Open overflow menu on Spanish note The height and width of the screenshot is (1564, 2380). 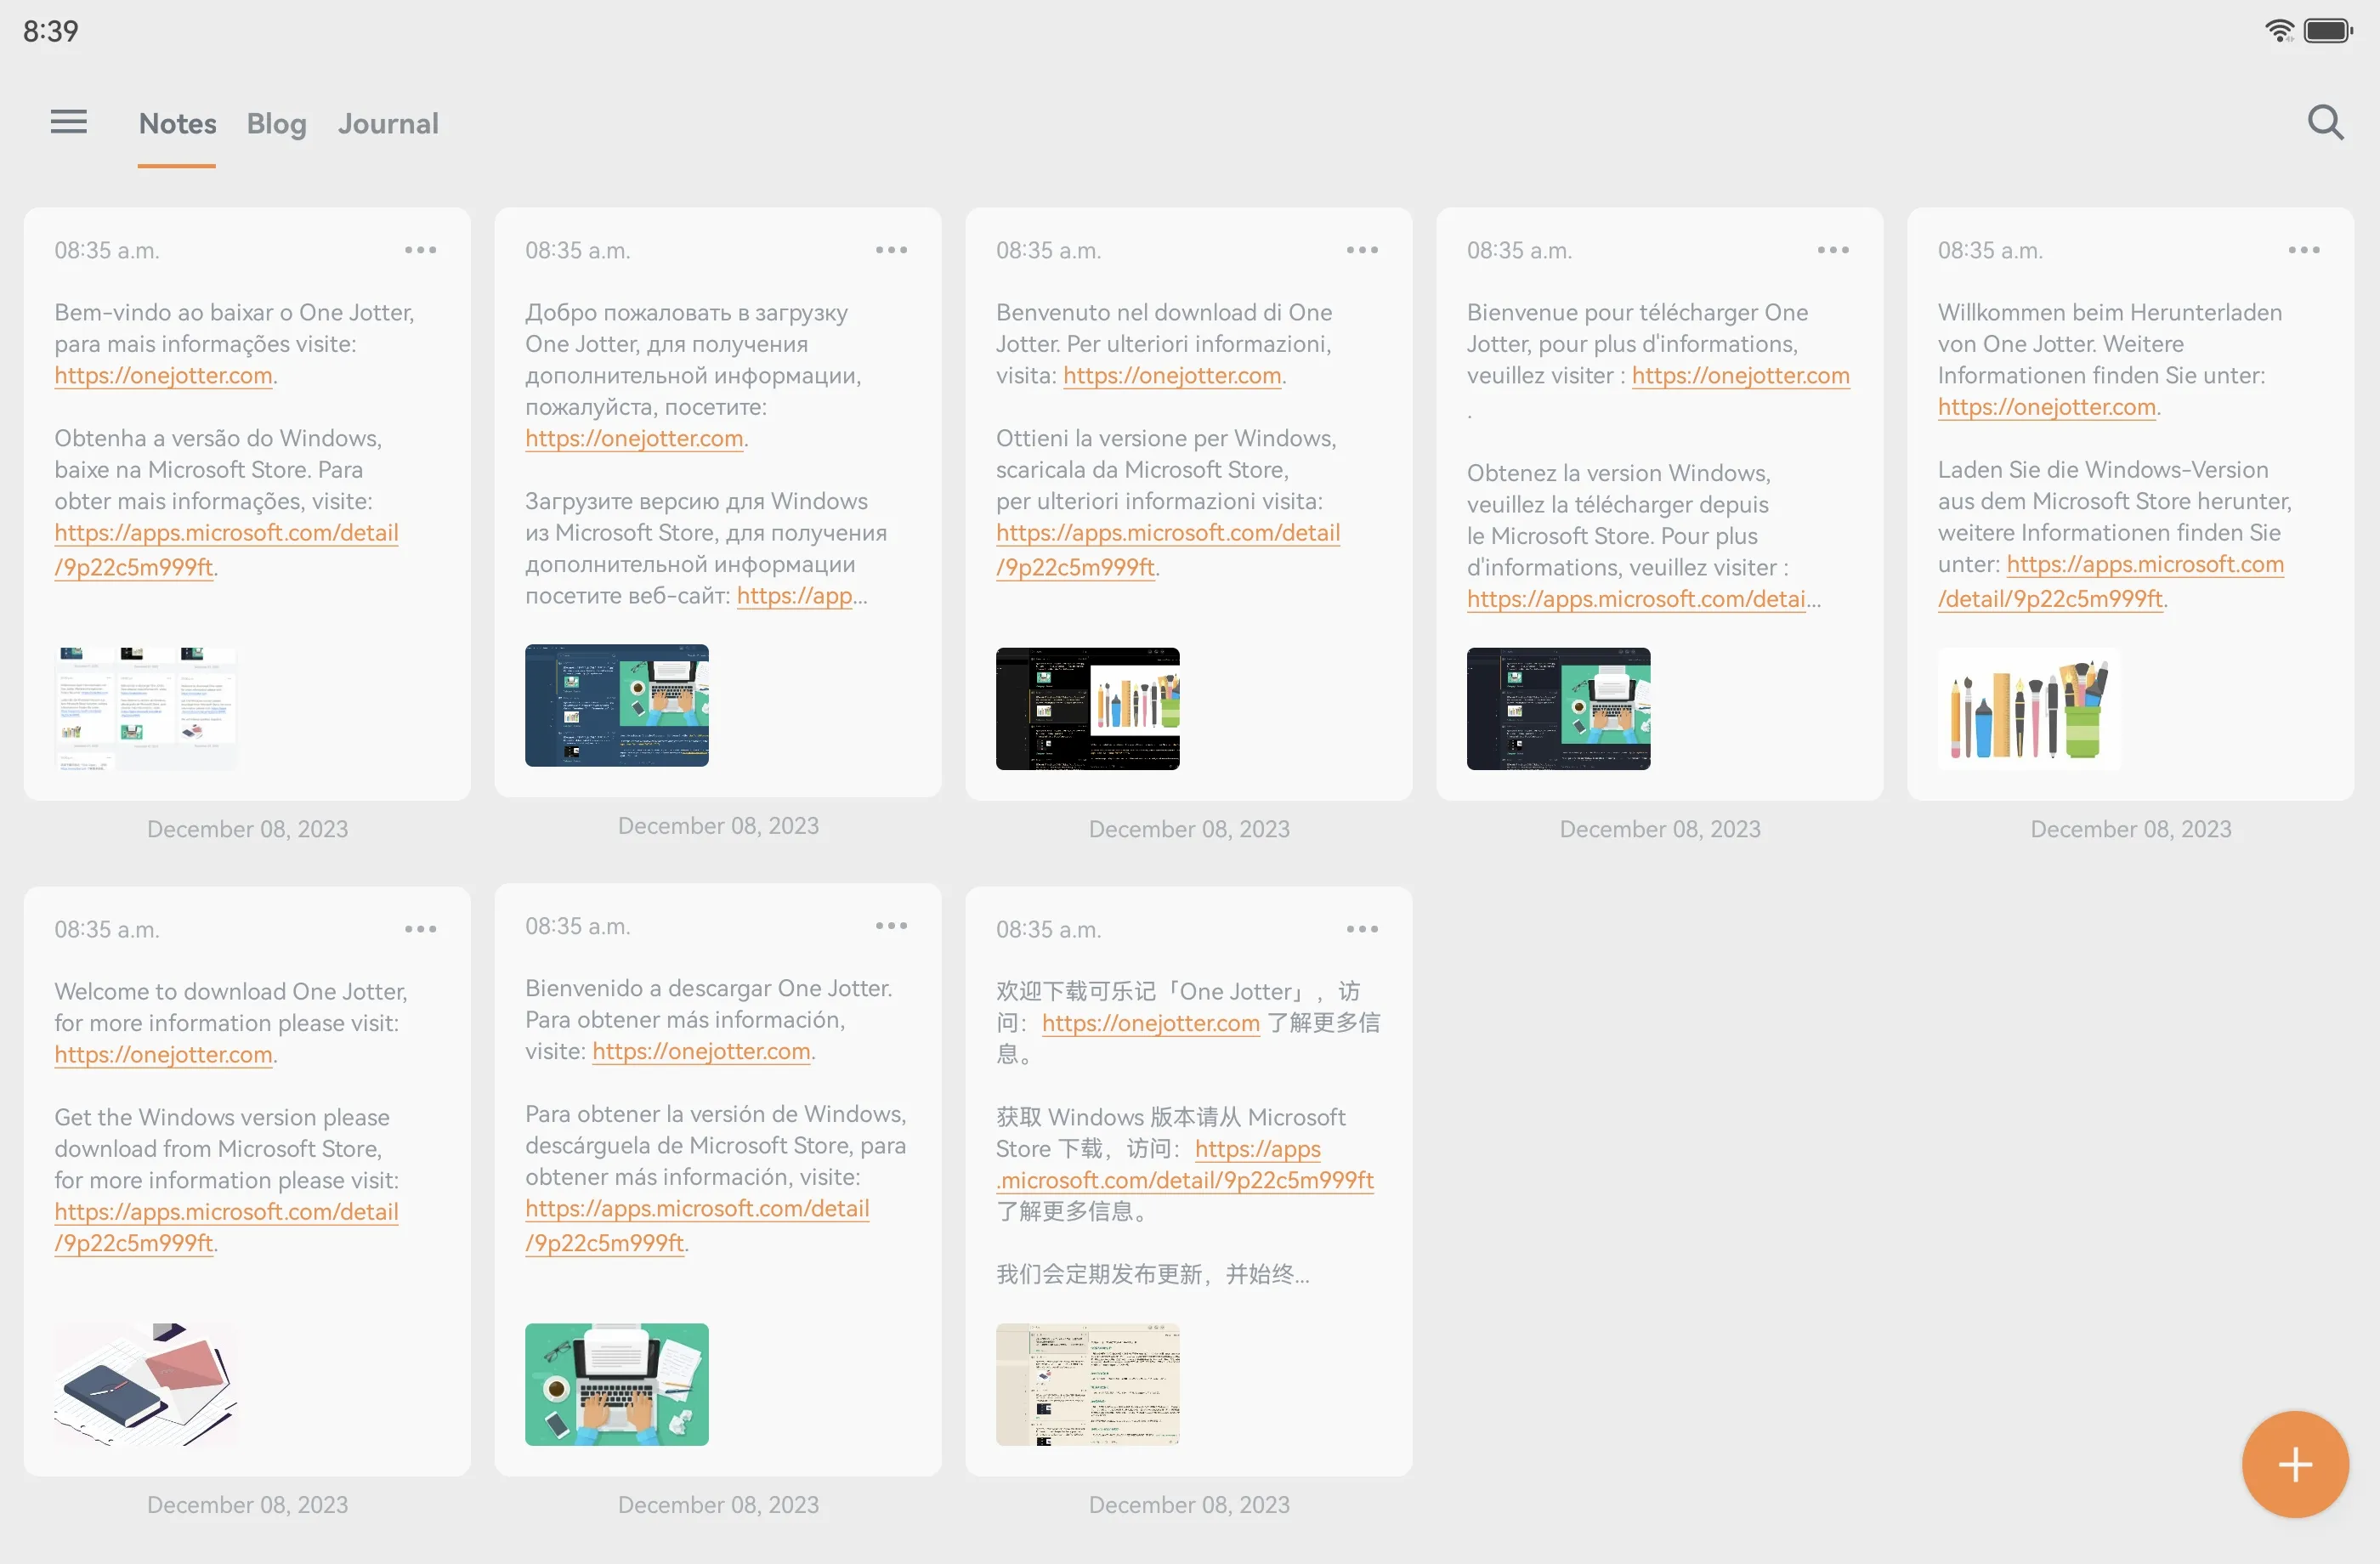(892, 925)
